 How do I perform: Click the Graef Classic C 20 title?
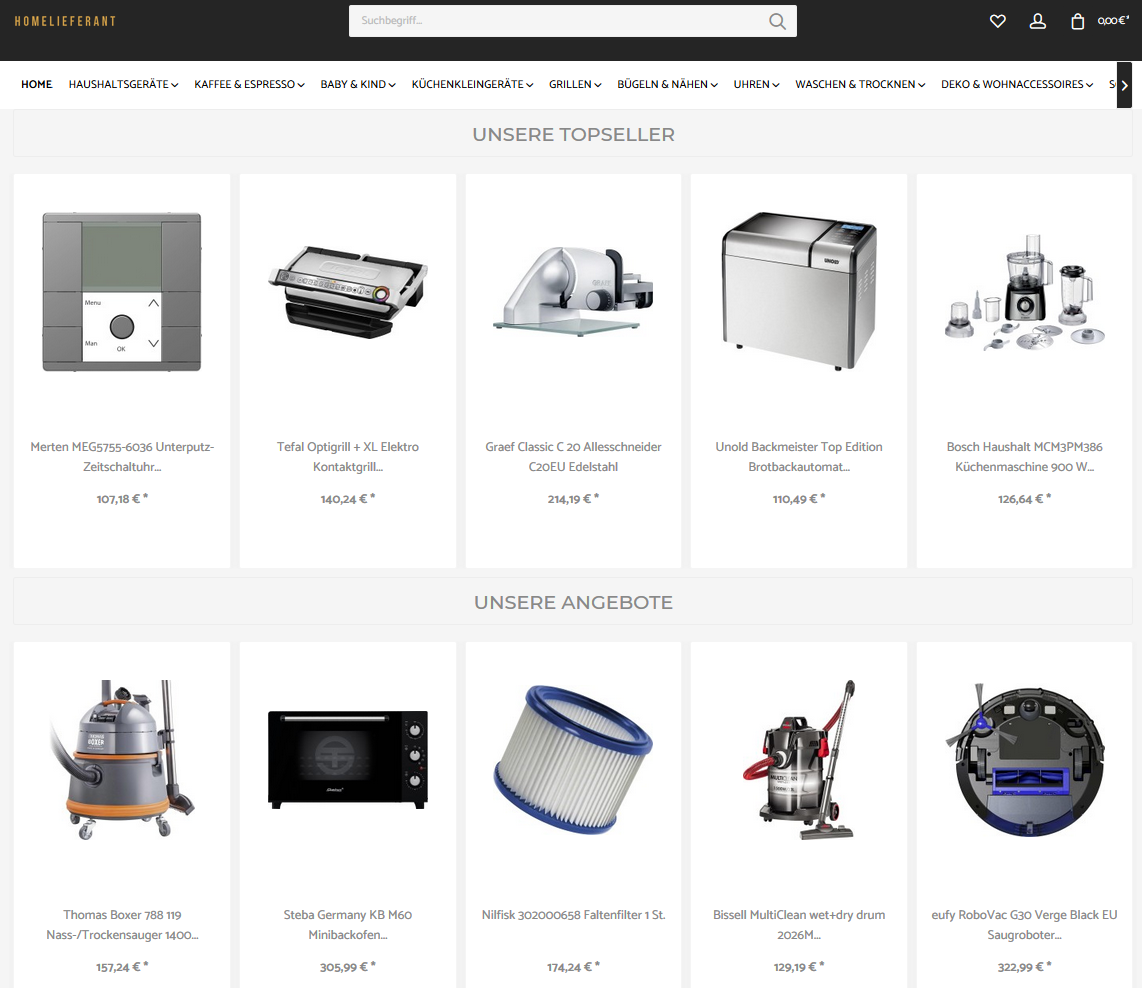pyautogui.click(x=573, y=457)
